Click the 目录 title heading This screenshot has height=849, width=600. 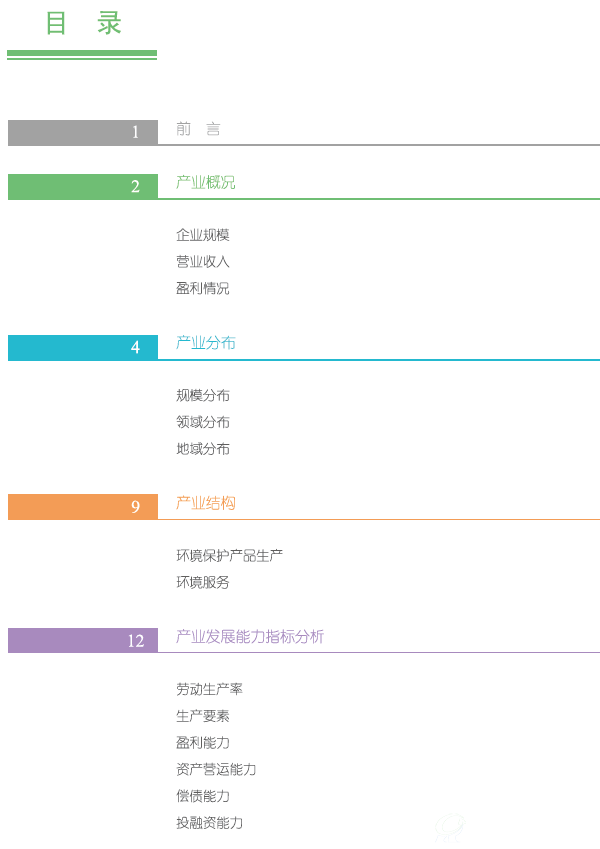tap(83, 24)
